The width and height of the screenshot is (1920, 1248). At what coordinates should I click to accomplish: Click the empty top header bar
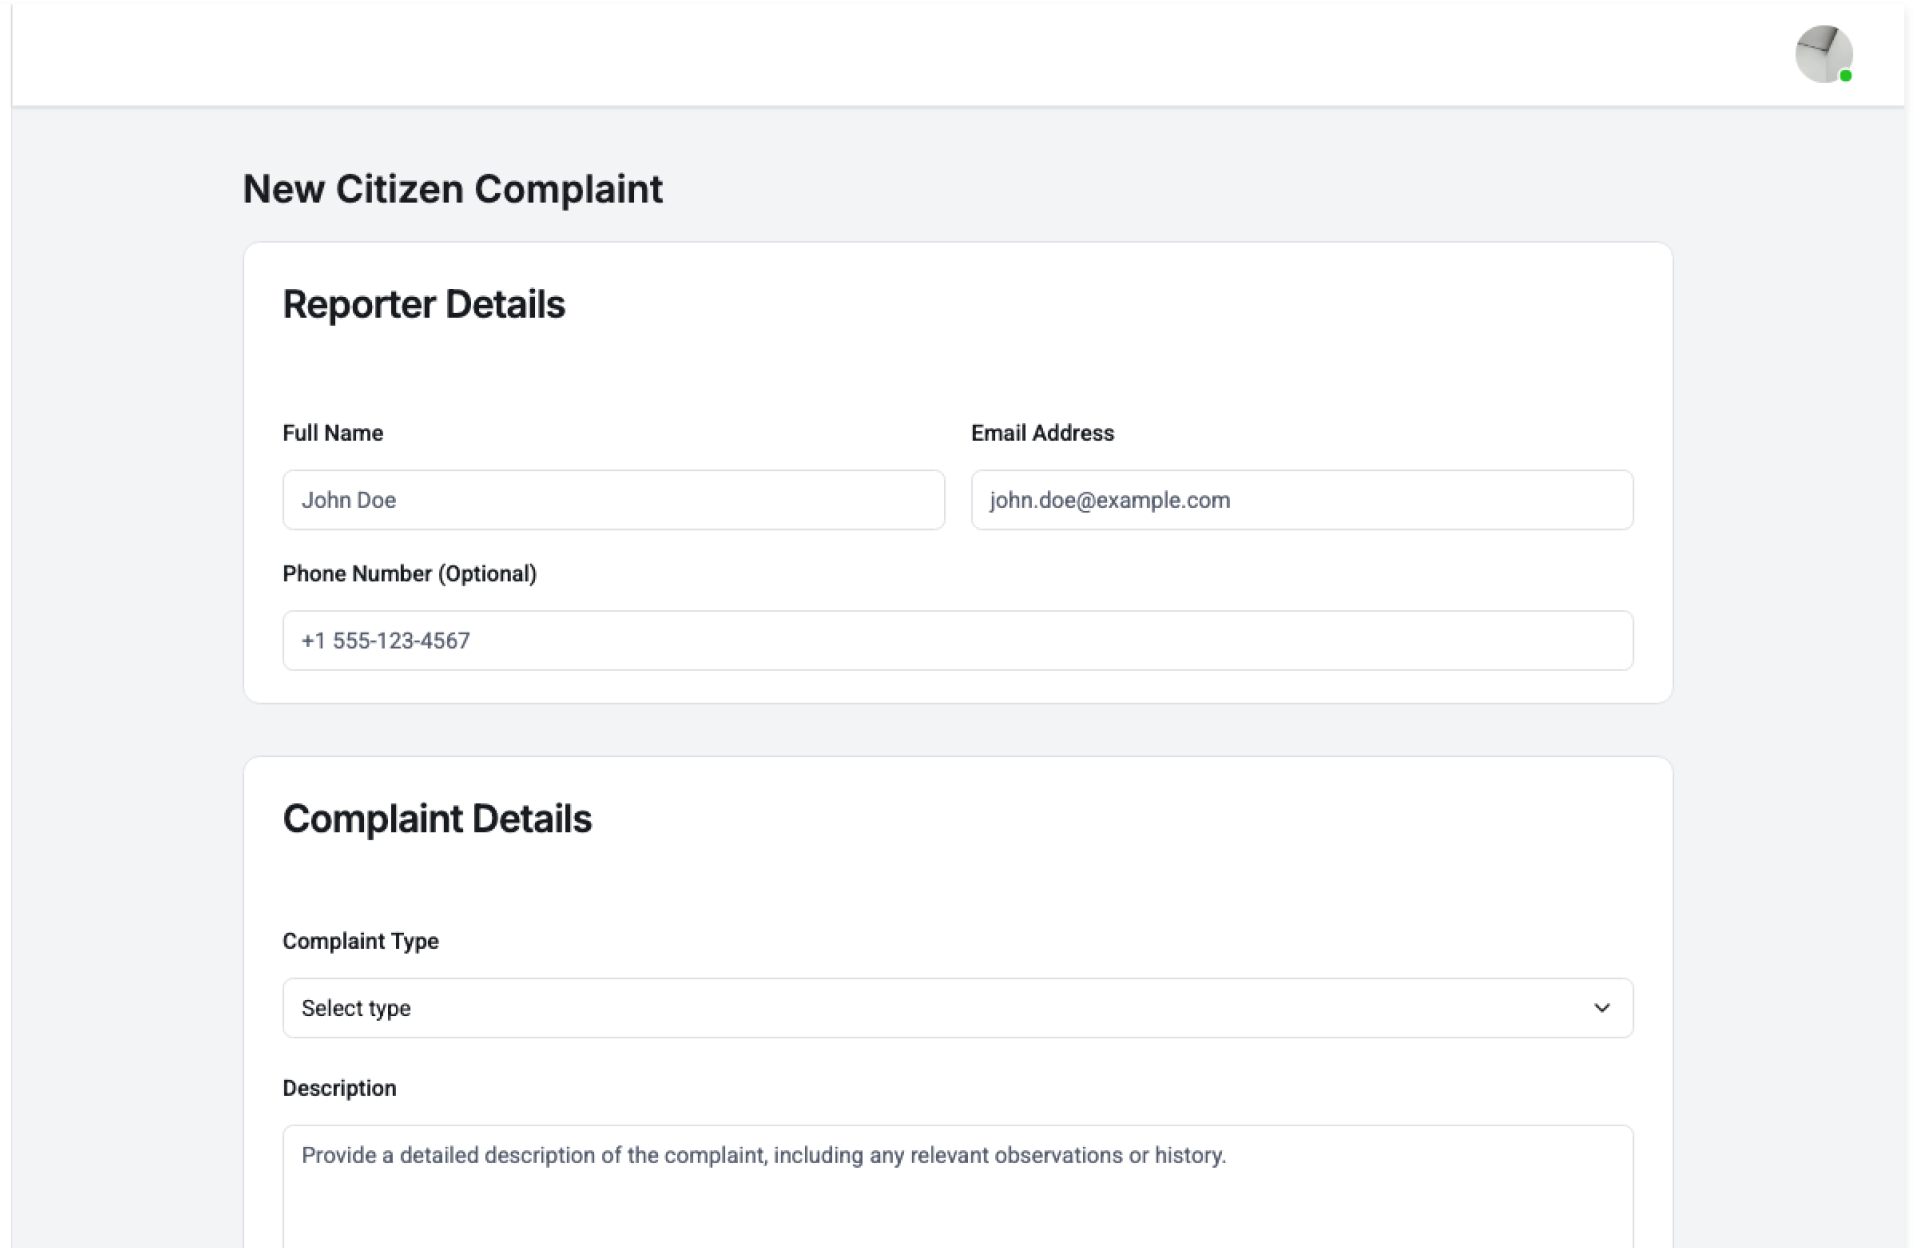click(900, 54)
